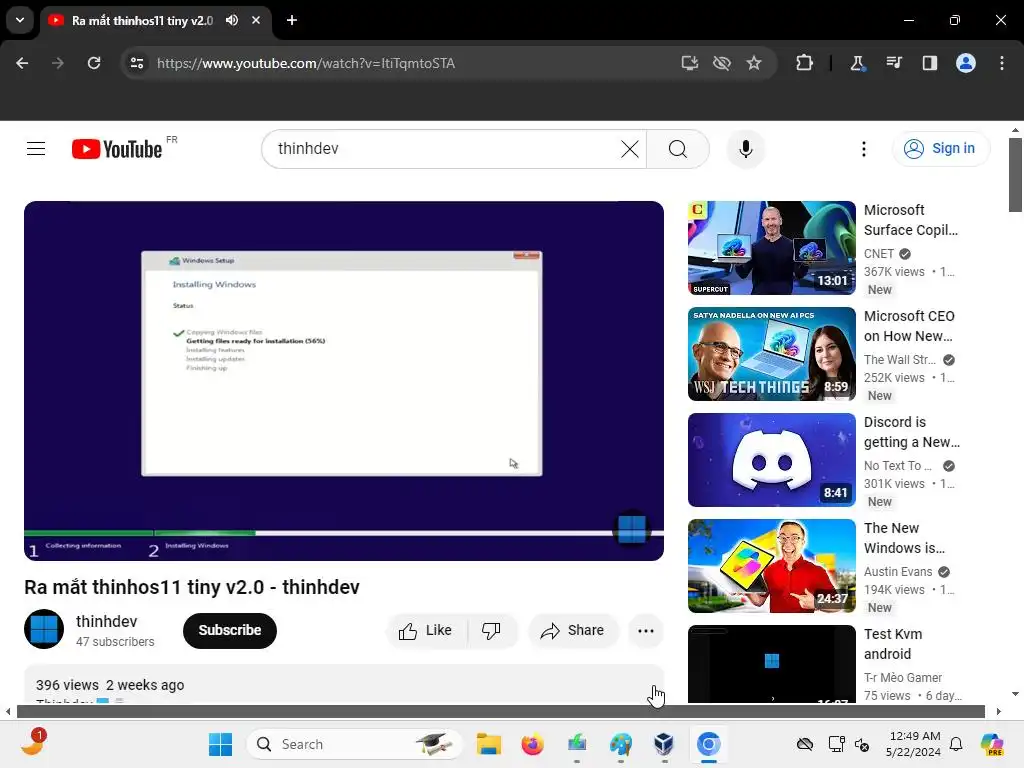1024x768 pixels.
Task: Click 'Discord is getting a New...' title
Action: pos(912,432)
